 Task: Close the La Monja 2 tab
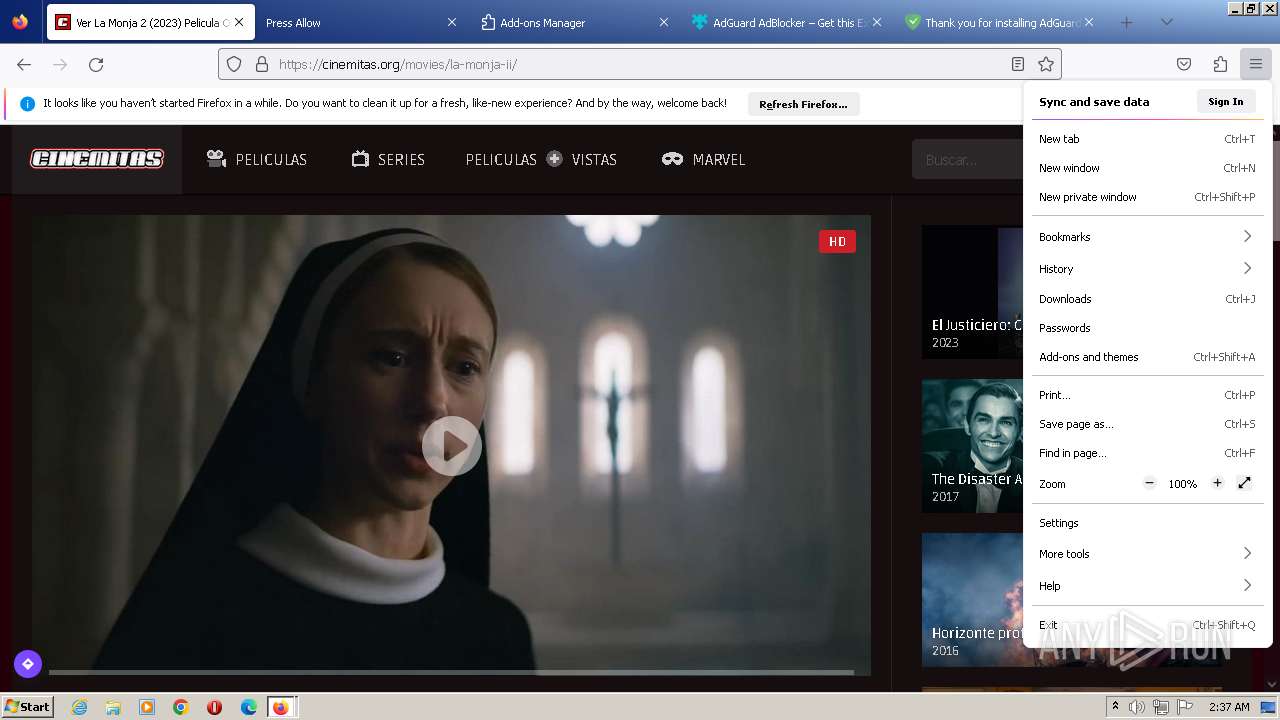[x=239, y=22]
